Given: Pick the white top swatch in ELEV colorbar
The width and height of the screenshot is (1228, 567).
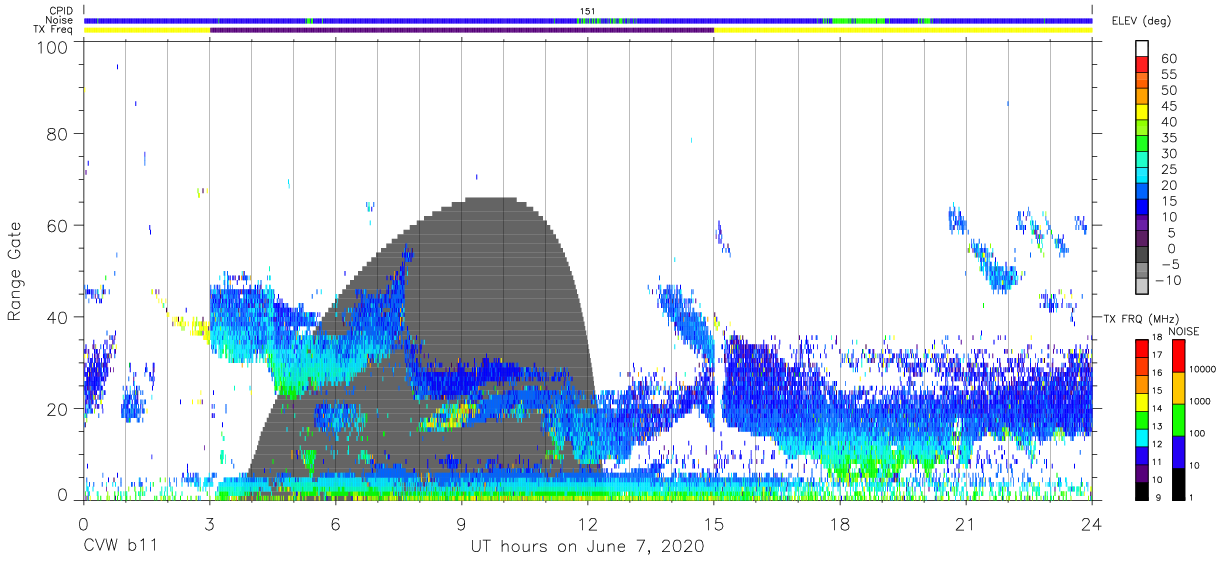Looking at the screenshot, I should point(1143,48).
